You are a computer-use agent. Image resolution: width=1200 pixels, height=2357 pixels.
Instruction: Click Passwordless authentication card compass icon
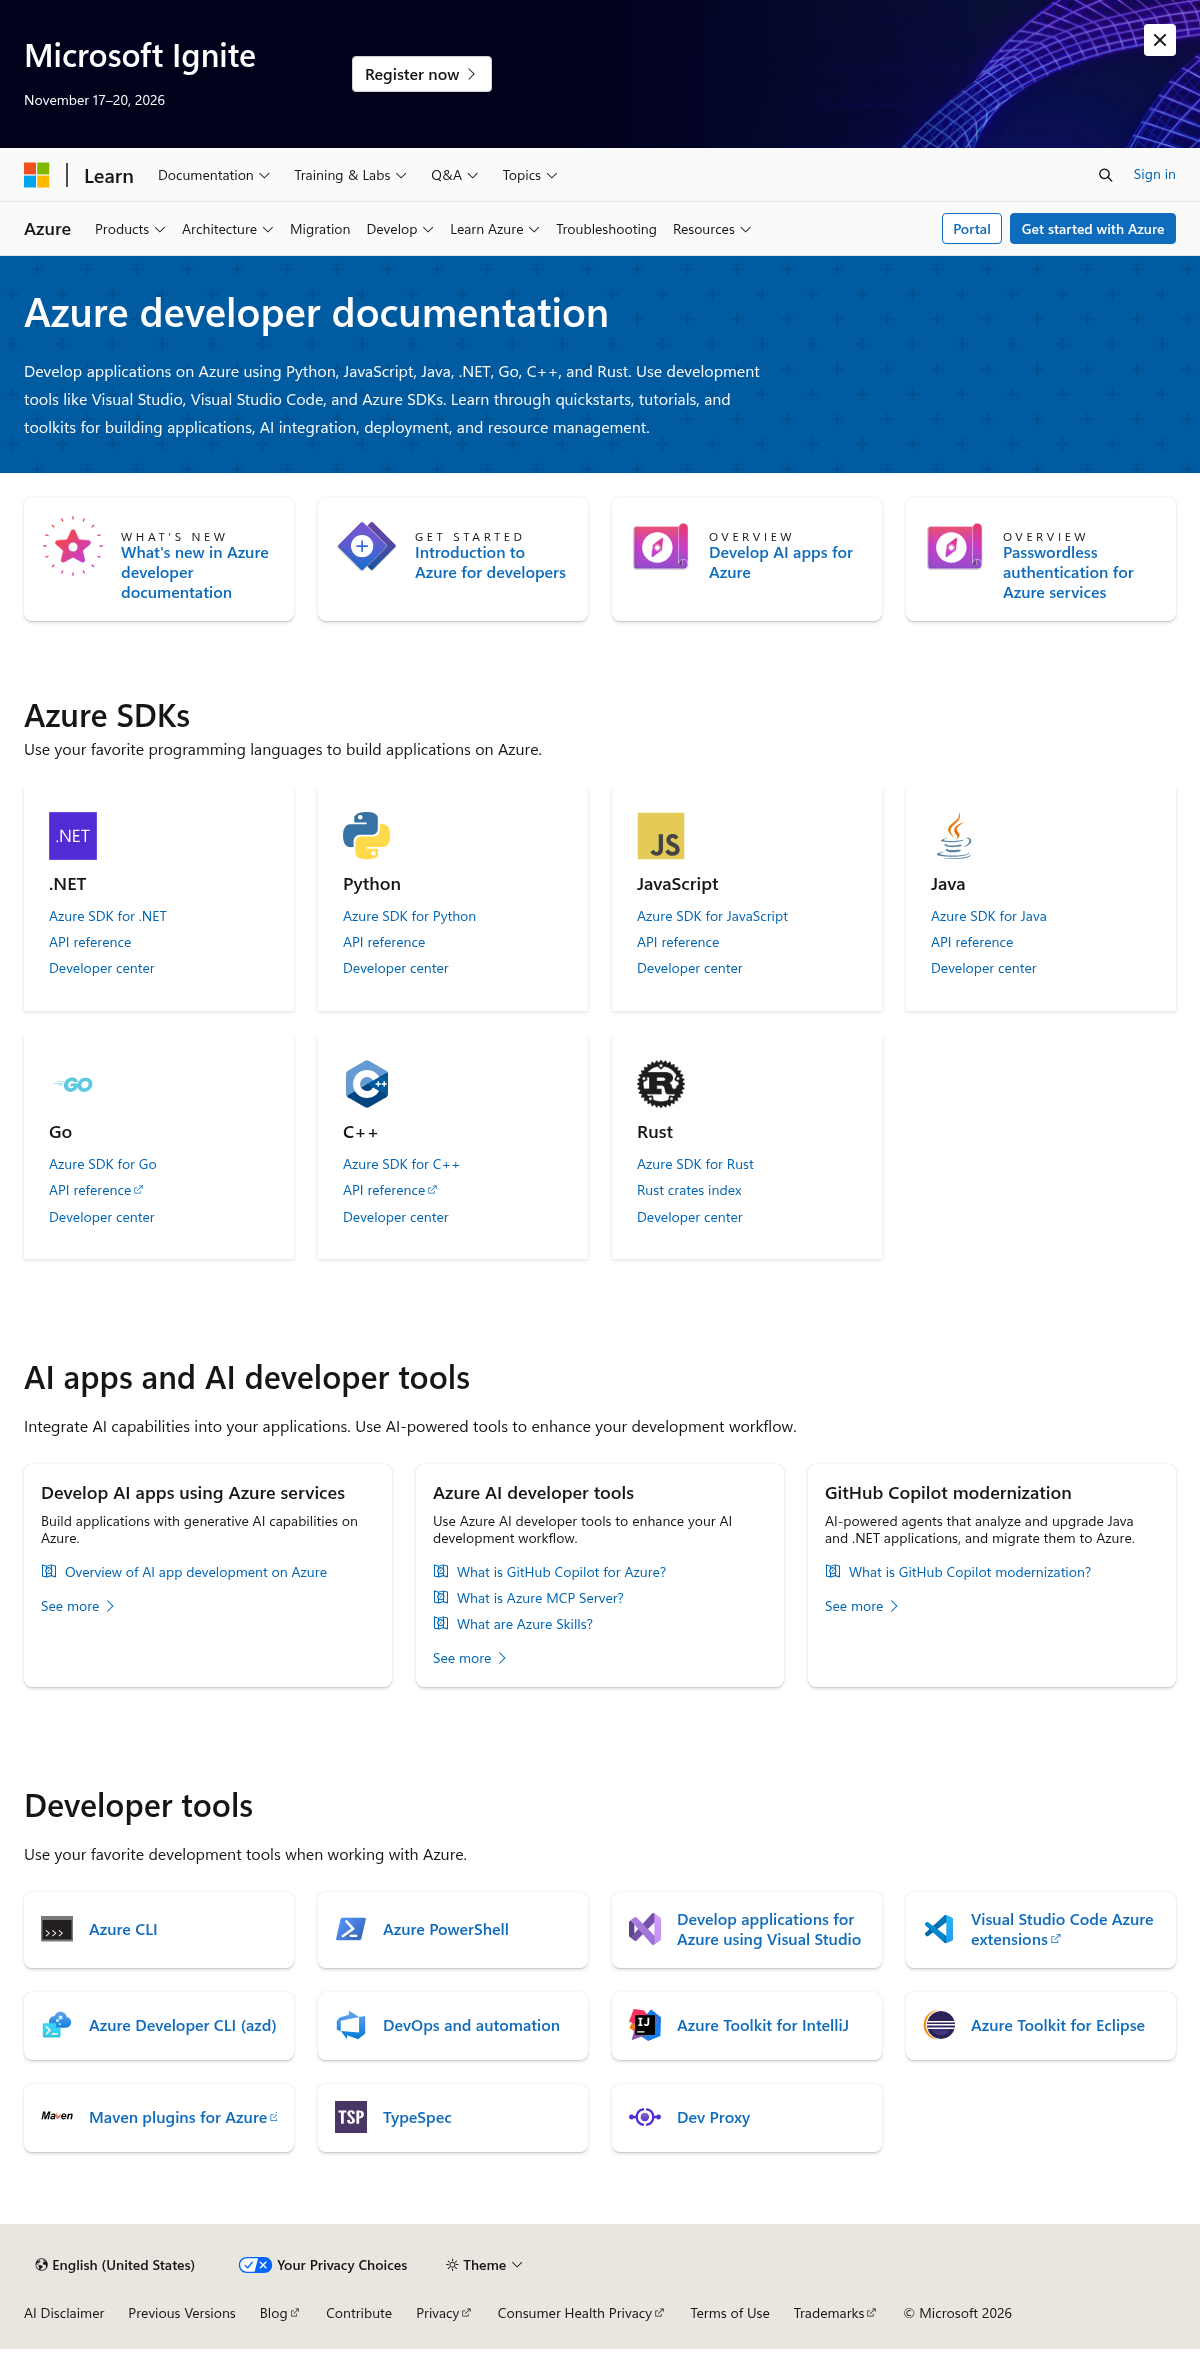pyautogui.click(x=955, y=546)
